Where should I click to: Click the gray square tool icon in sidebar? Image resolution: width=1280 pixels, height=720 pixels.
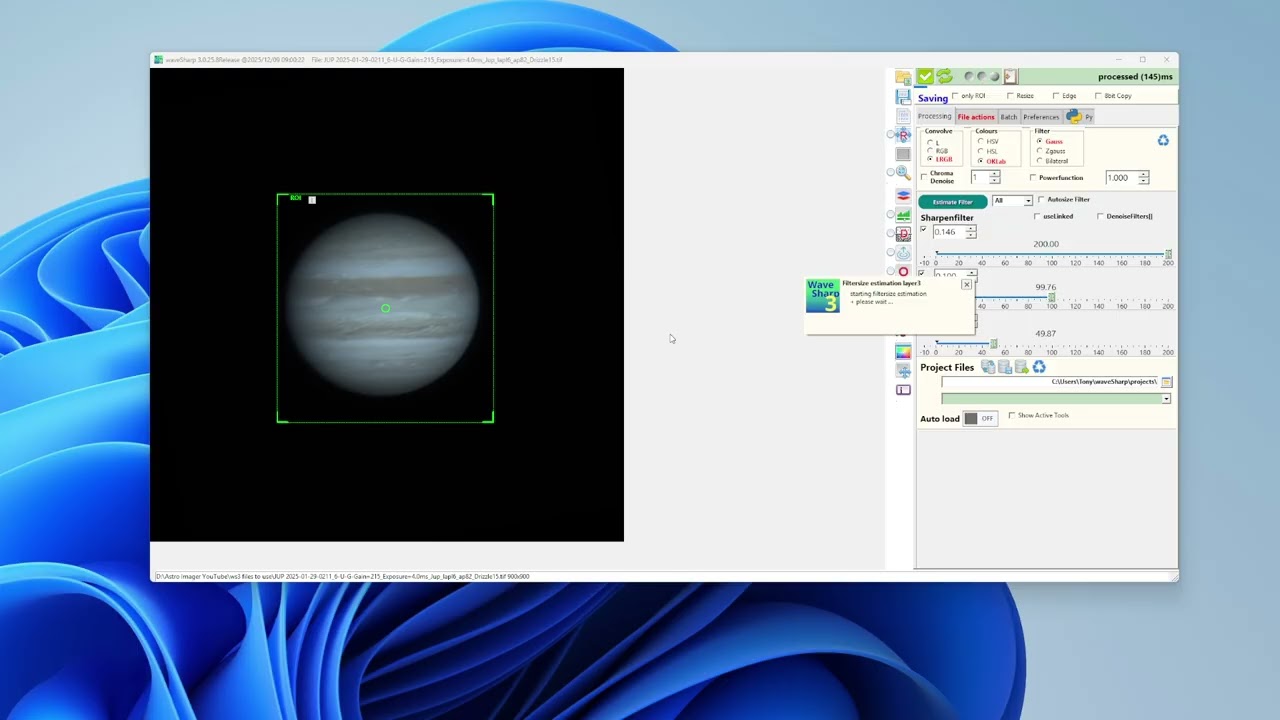903,154
